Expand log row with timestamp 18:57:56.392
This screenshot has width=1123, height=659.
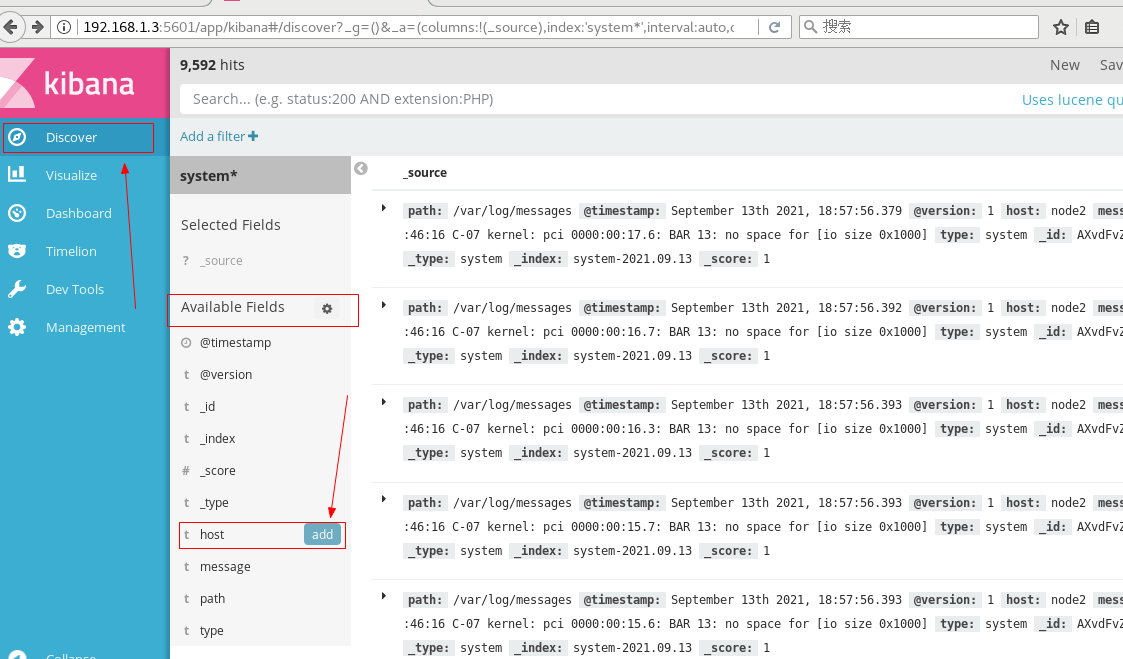click(384, 305)
